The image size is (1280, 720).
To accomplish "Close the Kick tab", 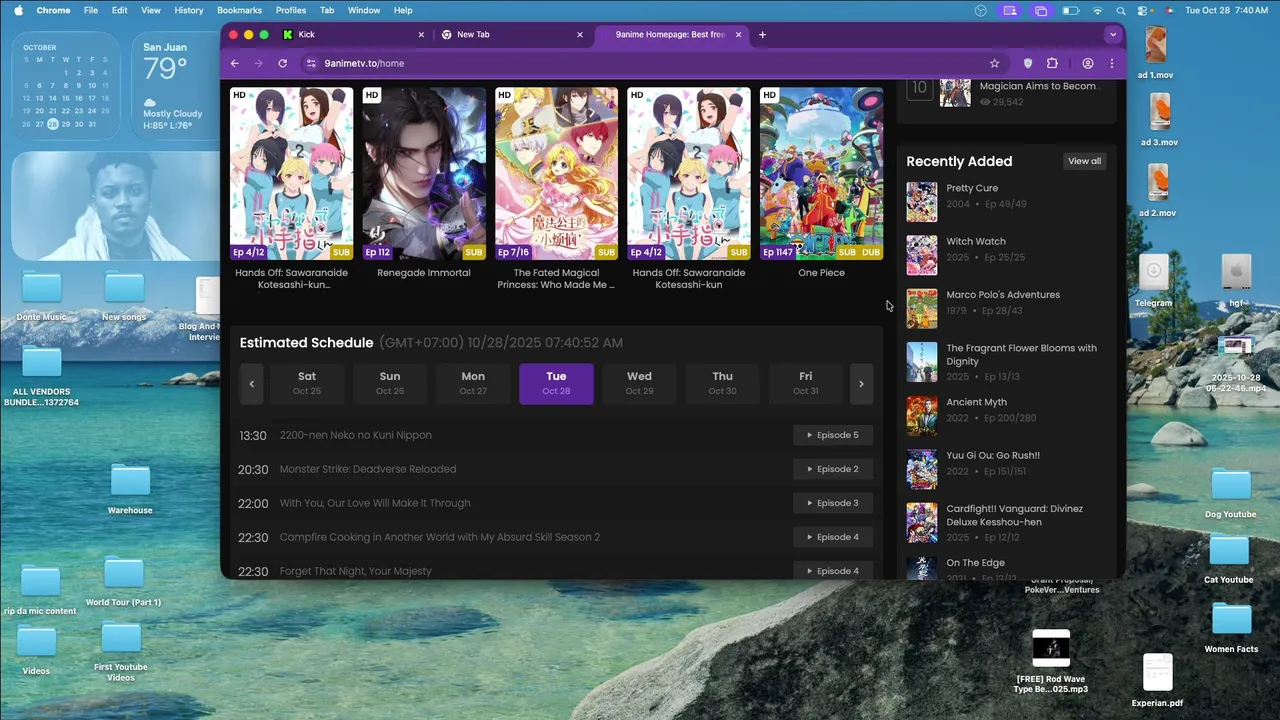I will (x=423, y=34).
